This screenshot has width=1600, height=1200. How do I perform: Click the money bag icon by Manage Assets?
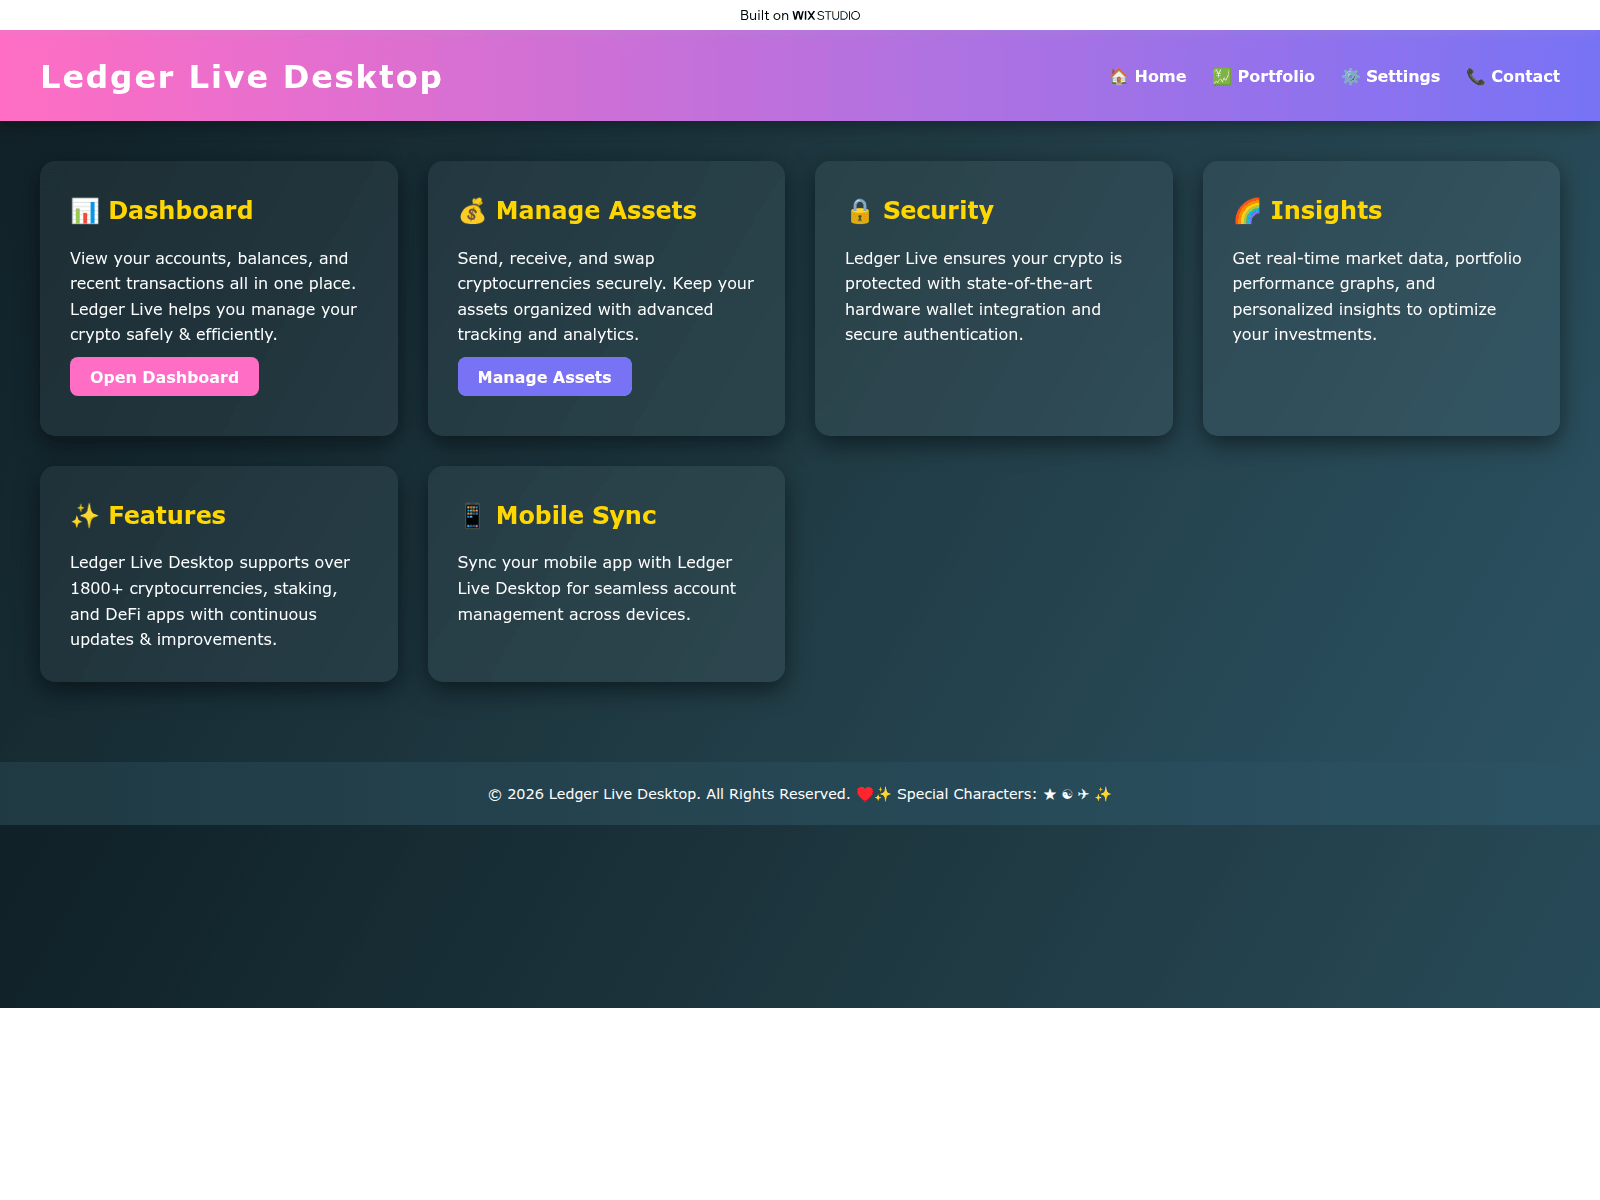click(472, 211)
